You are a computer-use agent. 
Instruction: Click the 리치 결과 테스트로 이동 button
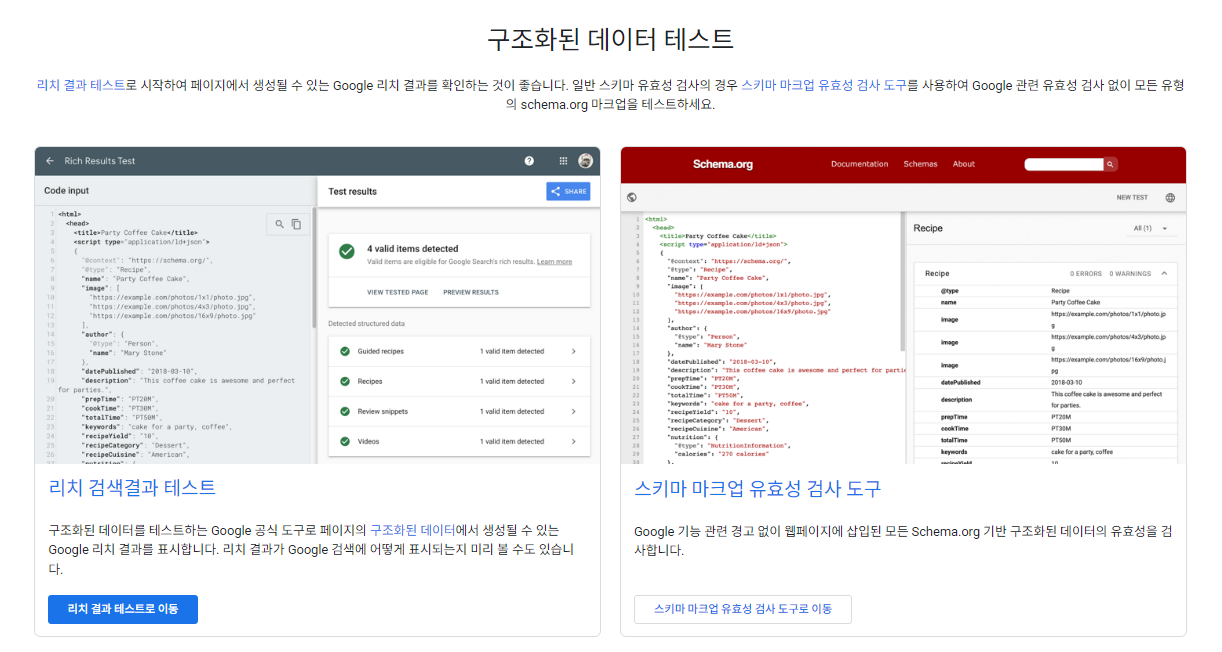(x=122, y=609)
